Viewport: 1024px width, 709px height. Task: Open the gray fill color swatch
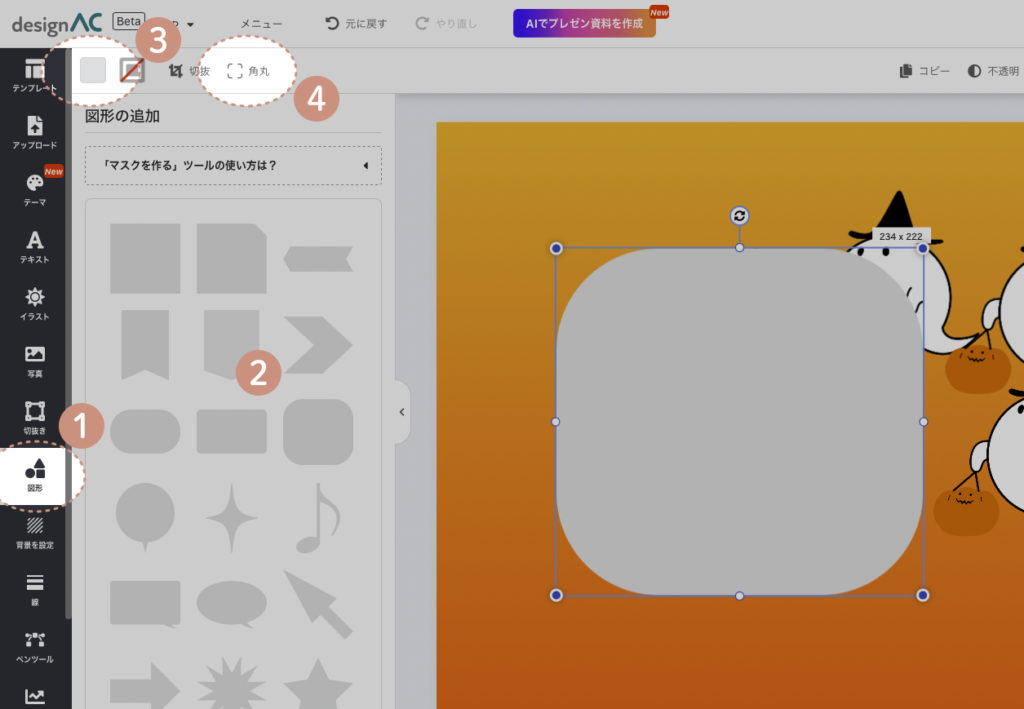click(x=93, y=71)
